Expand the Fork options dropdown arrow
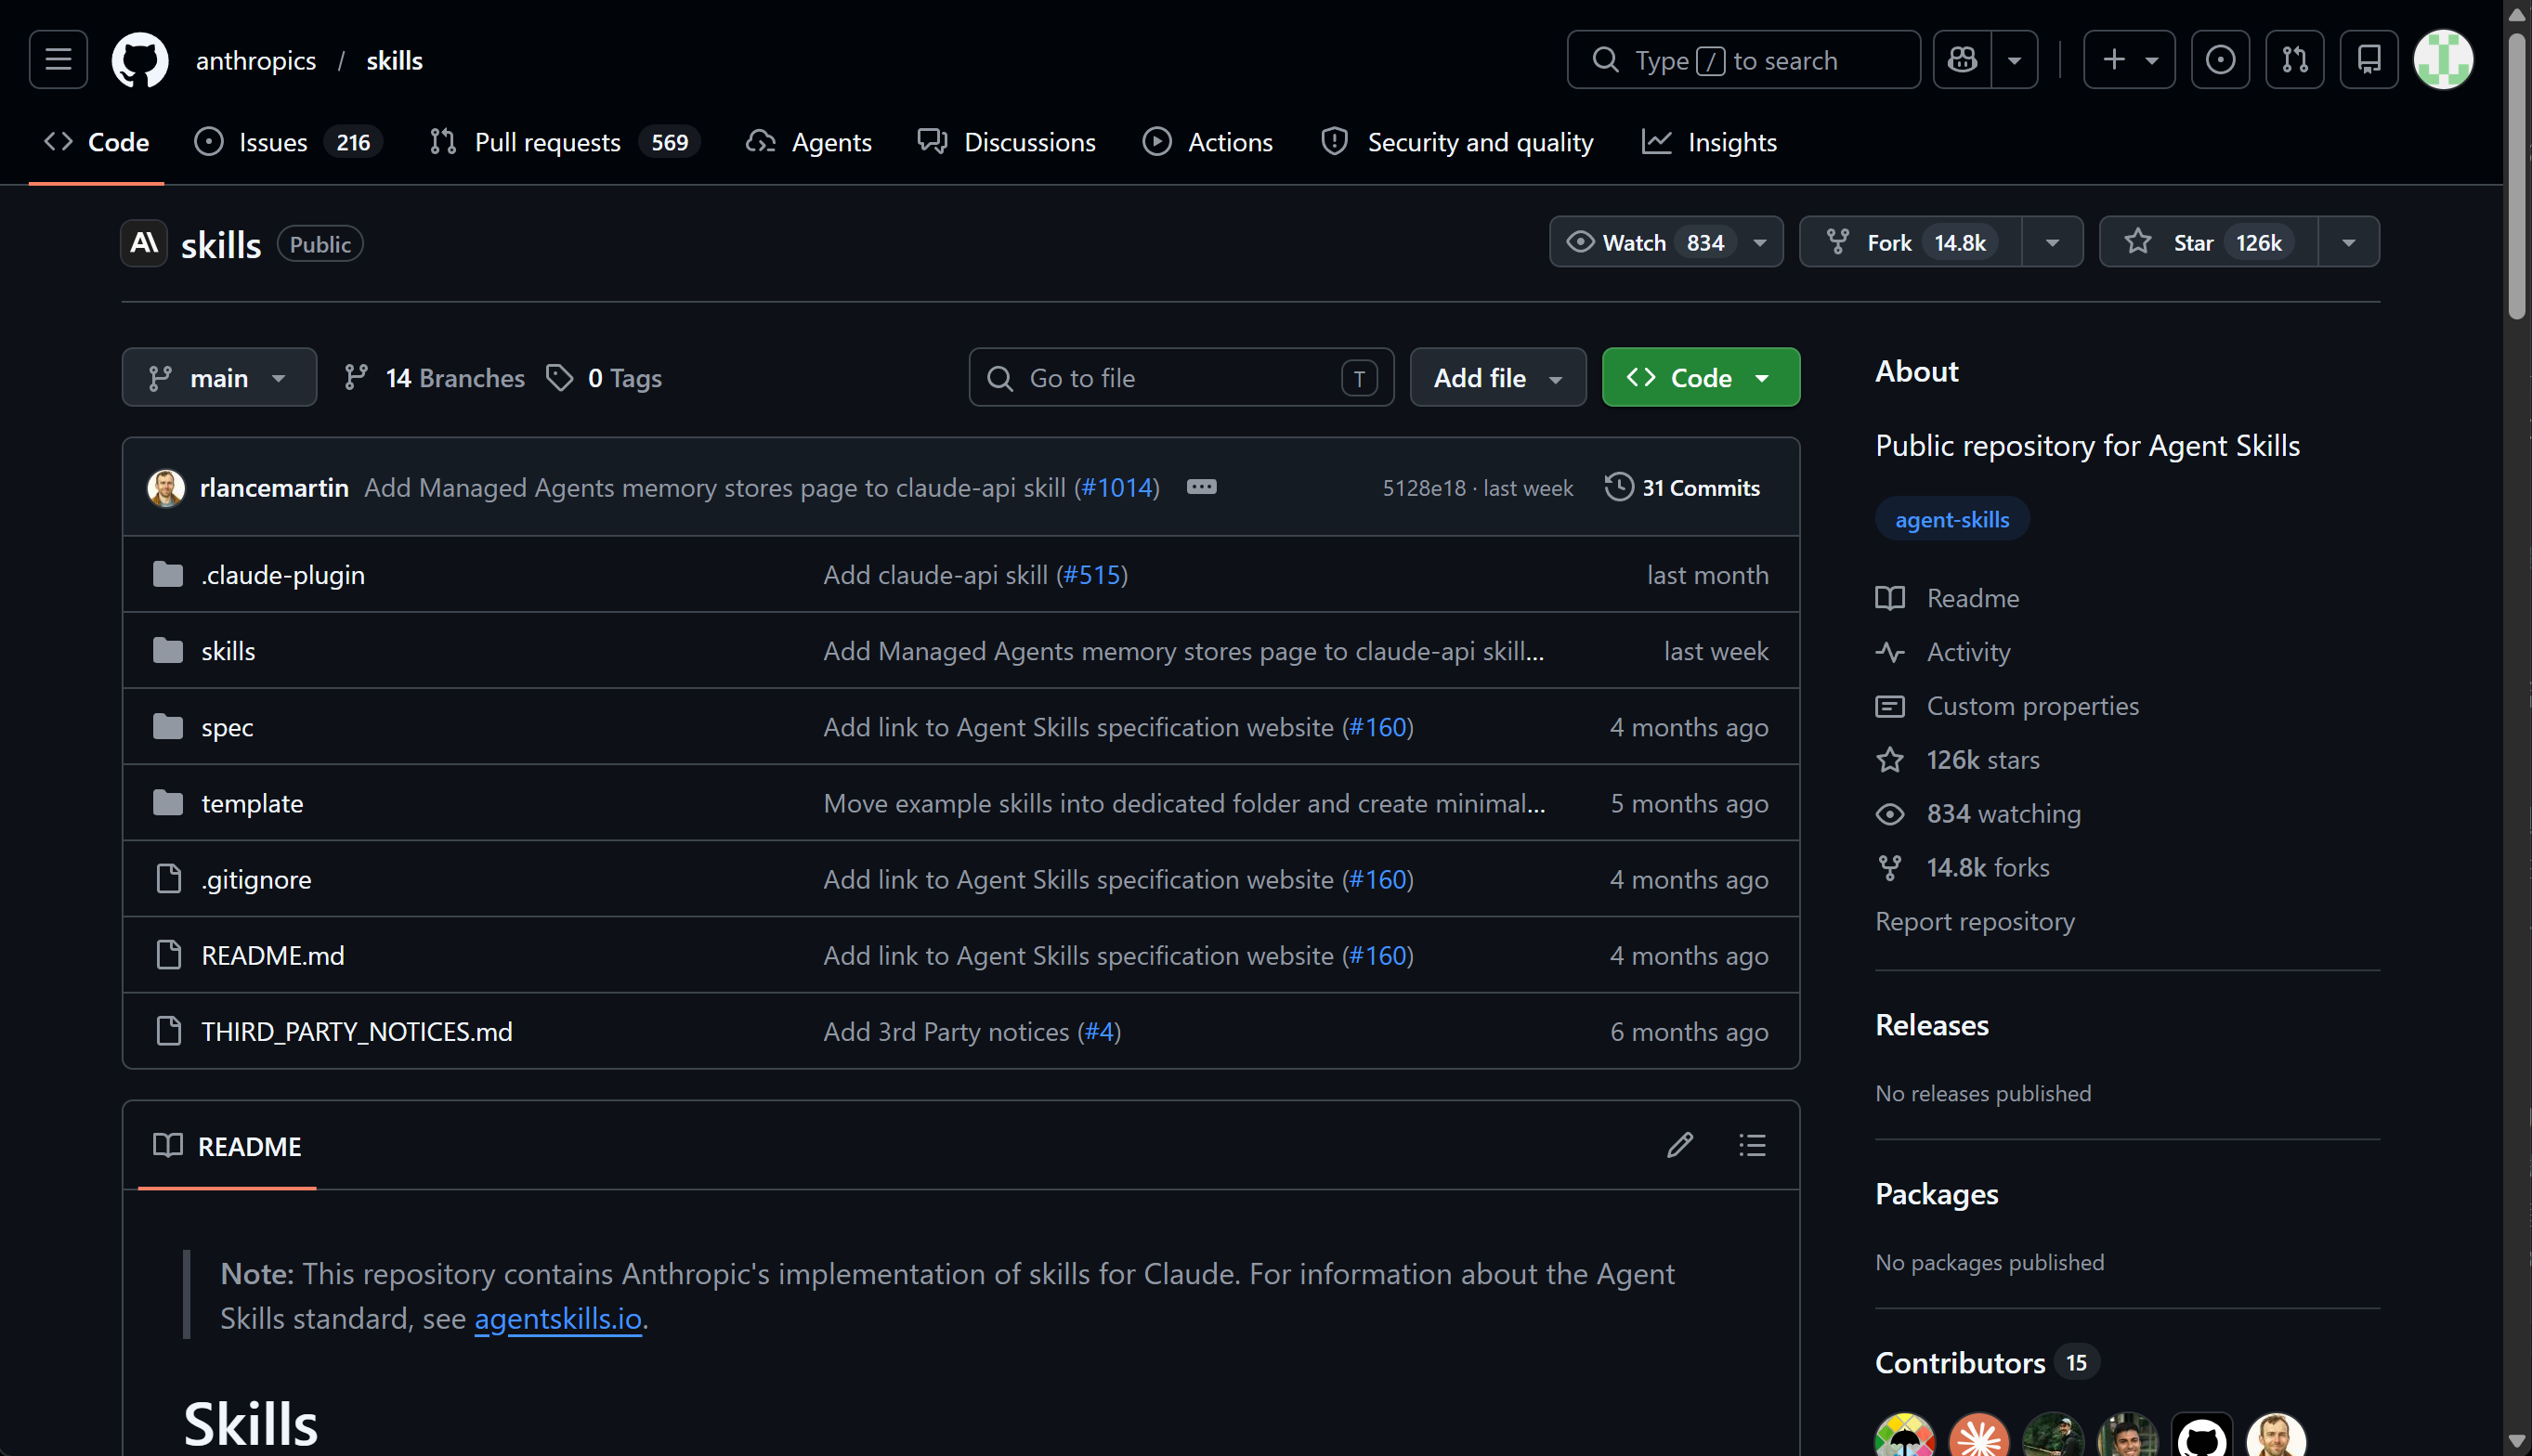This screenshot has height=1456, width=2532. (x=2052, y=242)
